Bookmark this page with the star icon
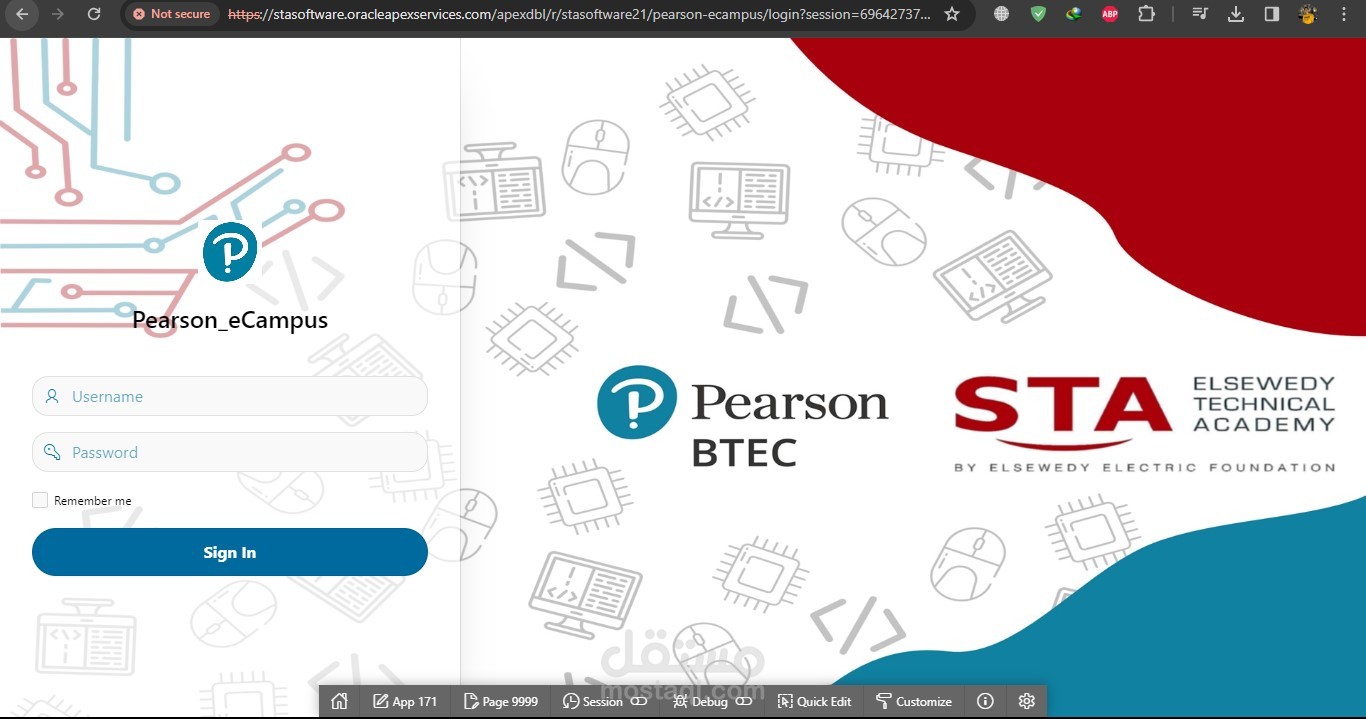 point(952,14)
